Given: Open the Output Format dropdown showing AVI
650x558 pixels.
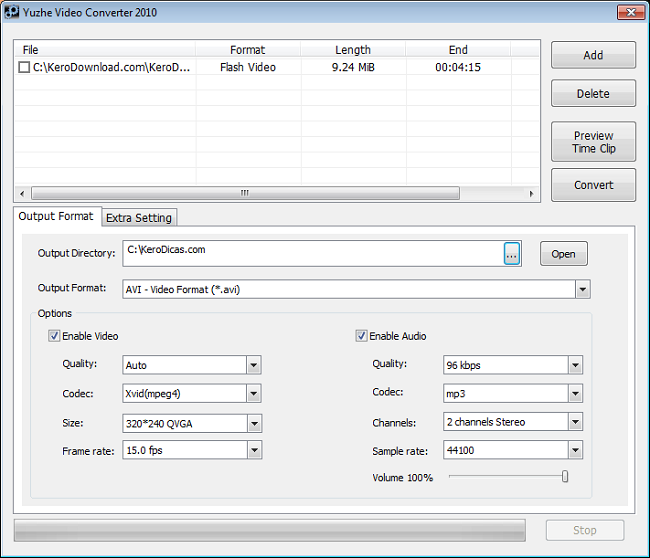Looking at the screenshot, I should 583,289.
